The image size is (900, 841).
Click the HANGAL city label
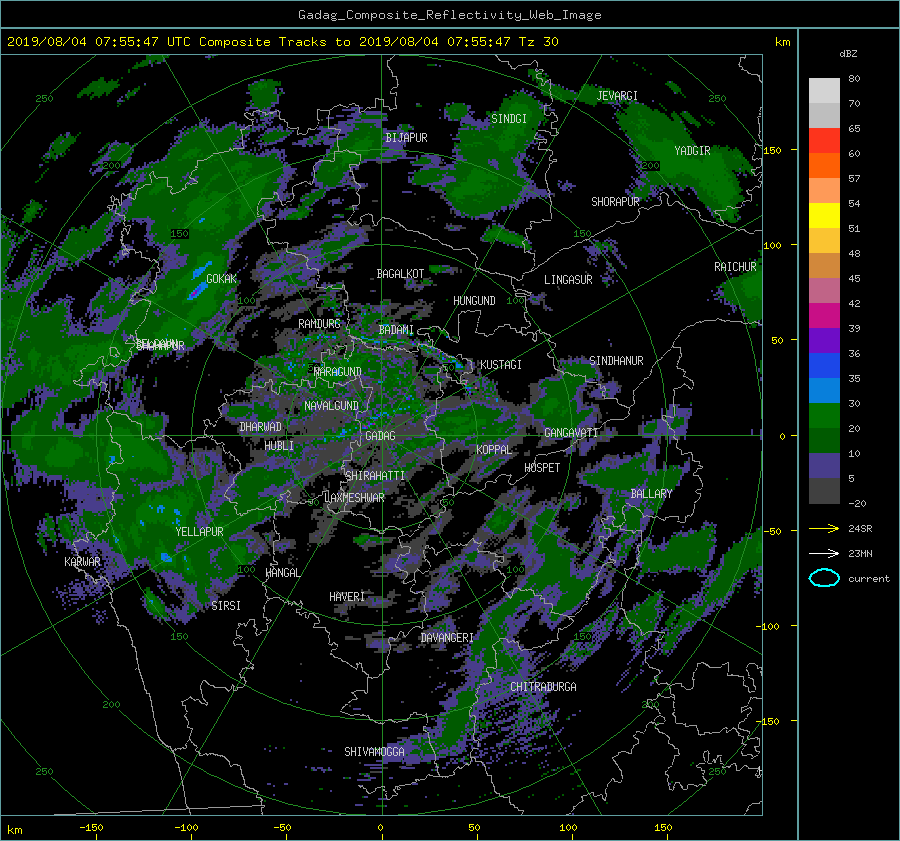[282, 573]
